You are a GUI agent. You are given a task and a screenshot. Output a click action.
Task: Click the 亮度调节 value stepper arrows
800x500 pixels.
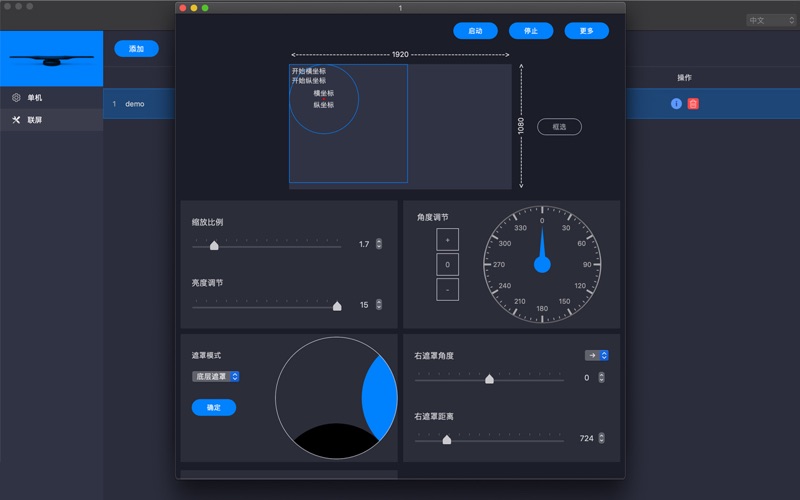[x=379, y=305]
